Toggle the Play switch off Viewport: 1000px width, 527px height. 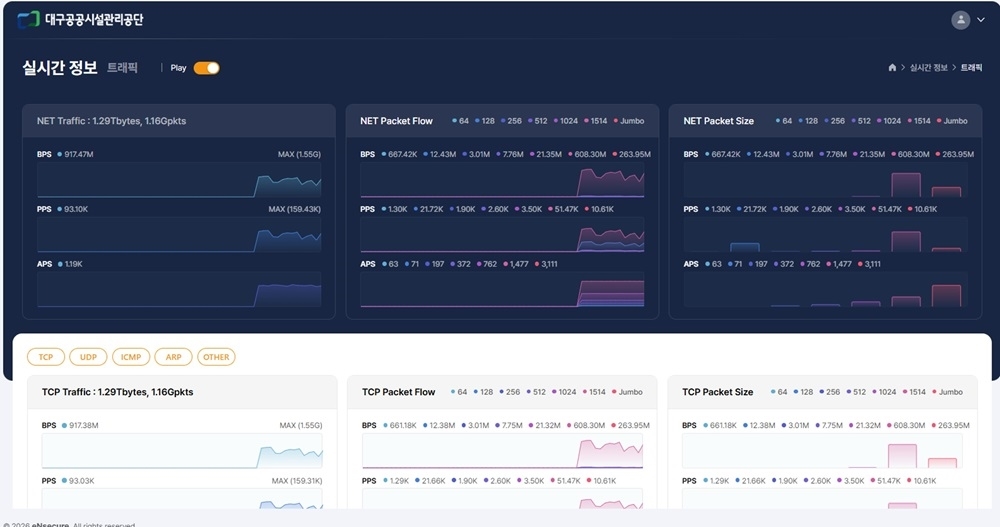(x=206, y=68)
